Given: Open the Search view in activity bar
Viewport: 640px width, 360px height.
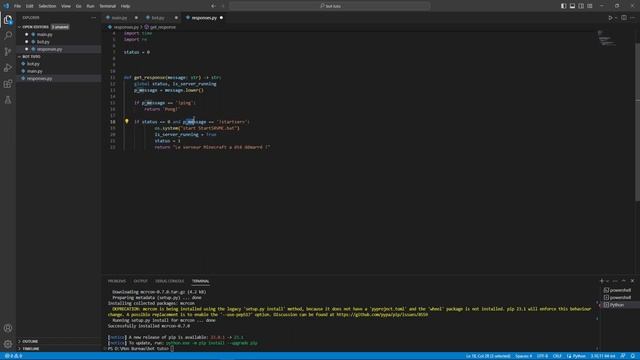Looking at the screenshot, I should [8, 36].
